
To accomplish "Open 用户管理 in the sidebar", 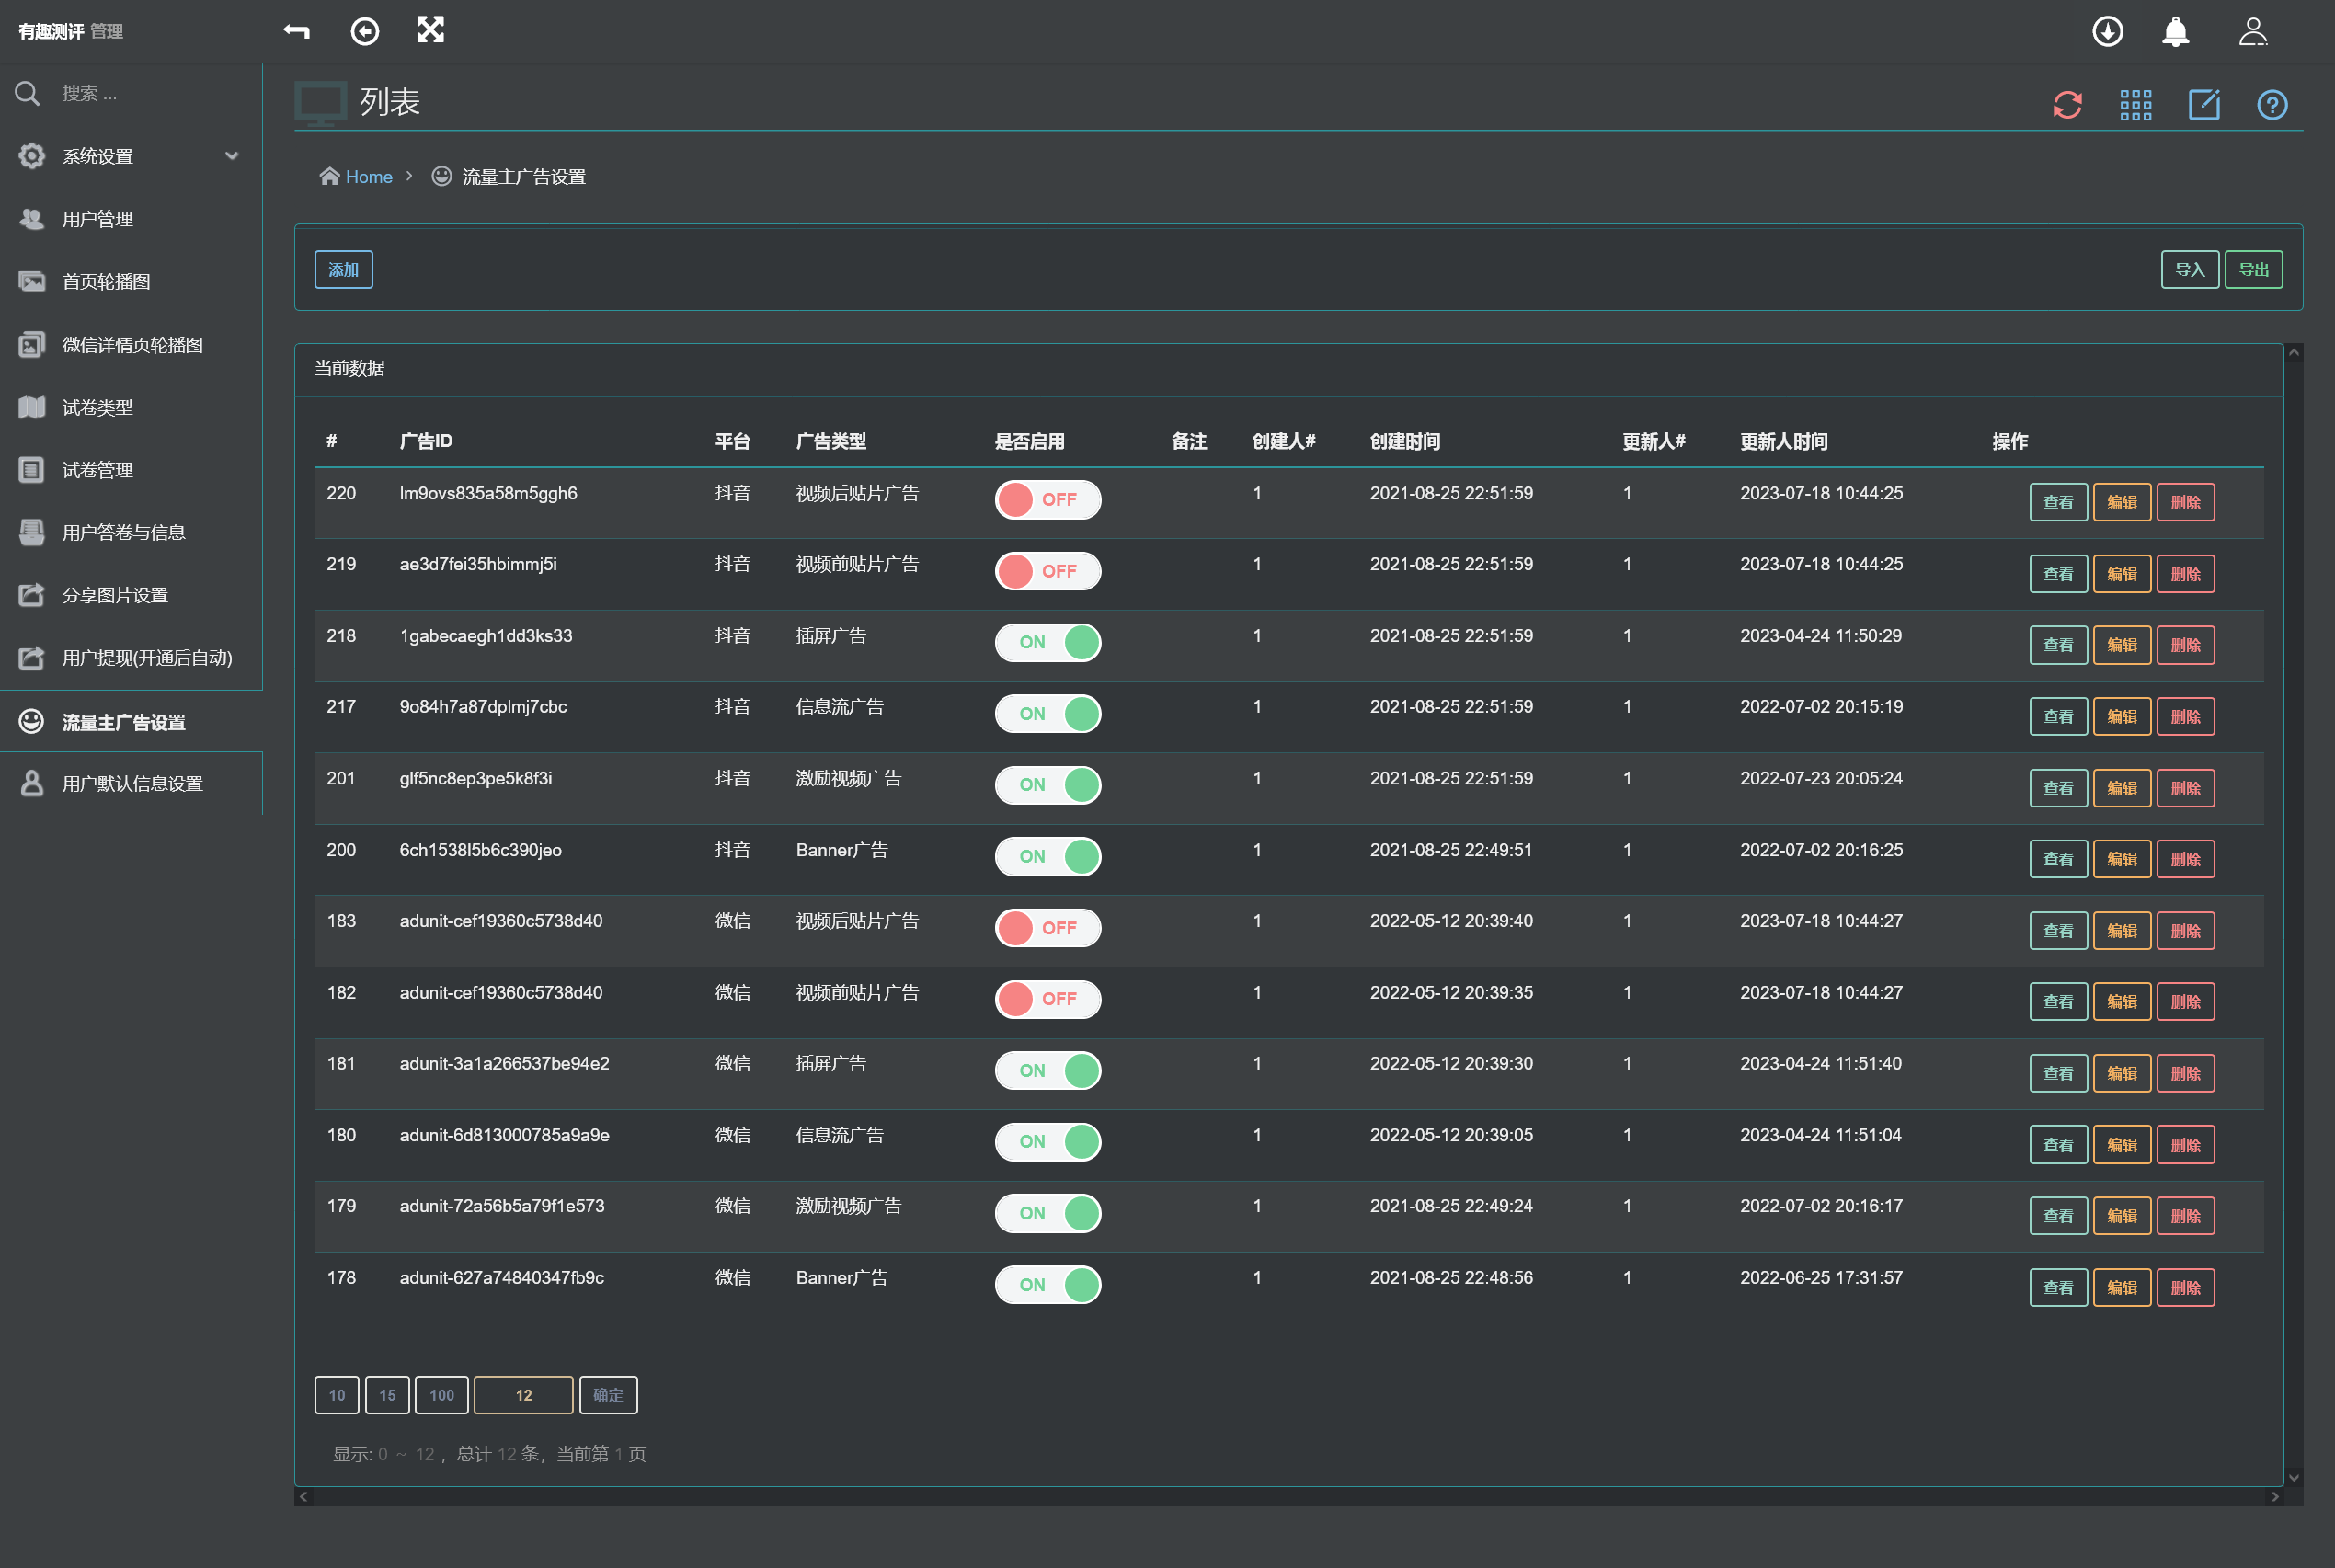I will coord(97,219).
